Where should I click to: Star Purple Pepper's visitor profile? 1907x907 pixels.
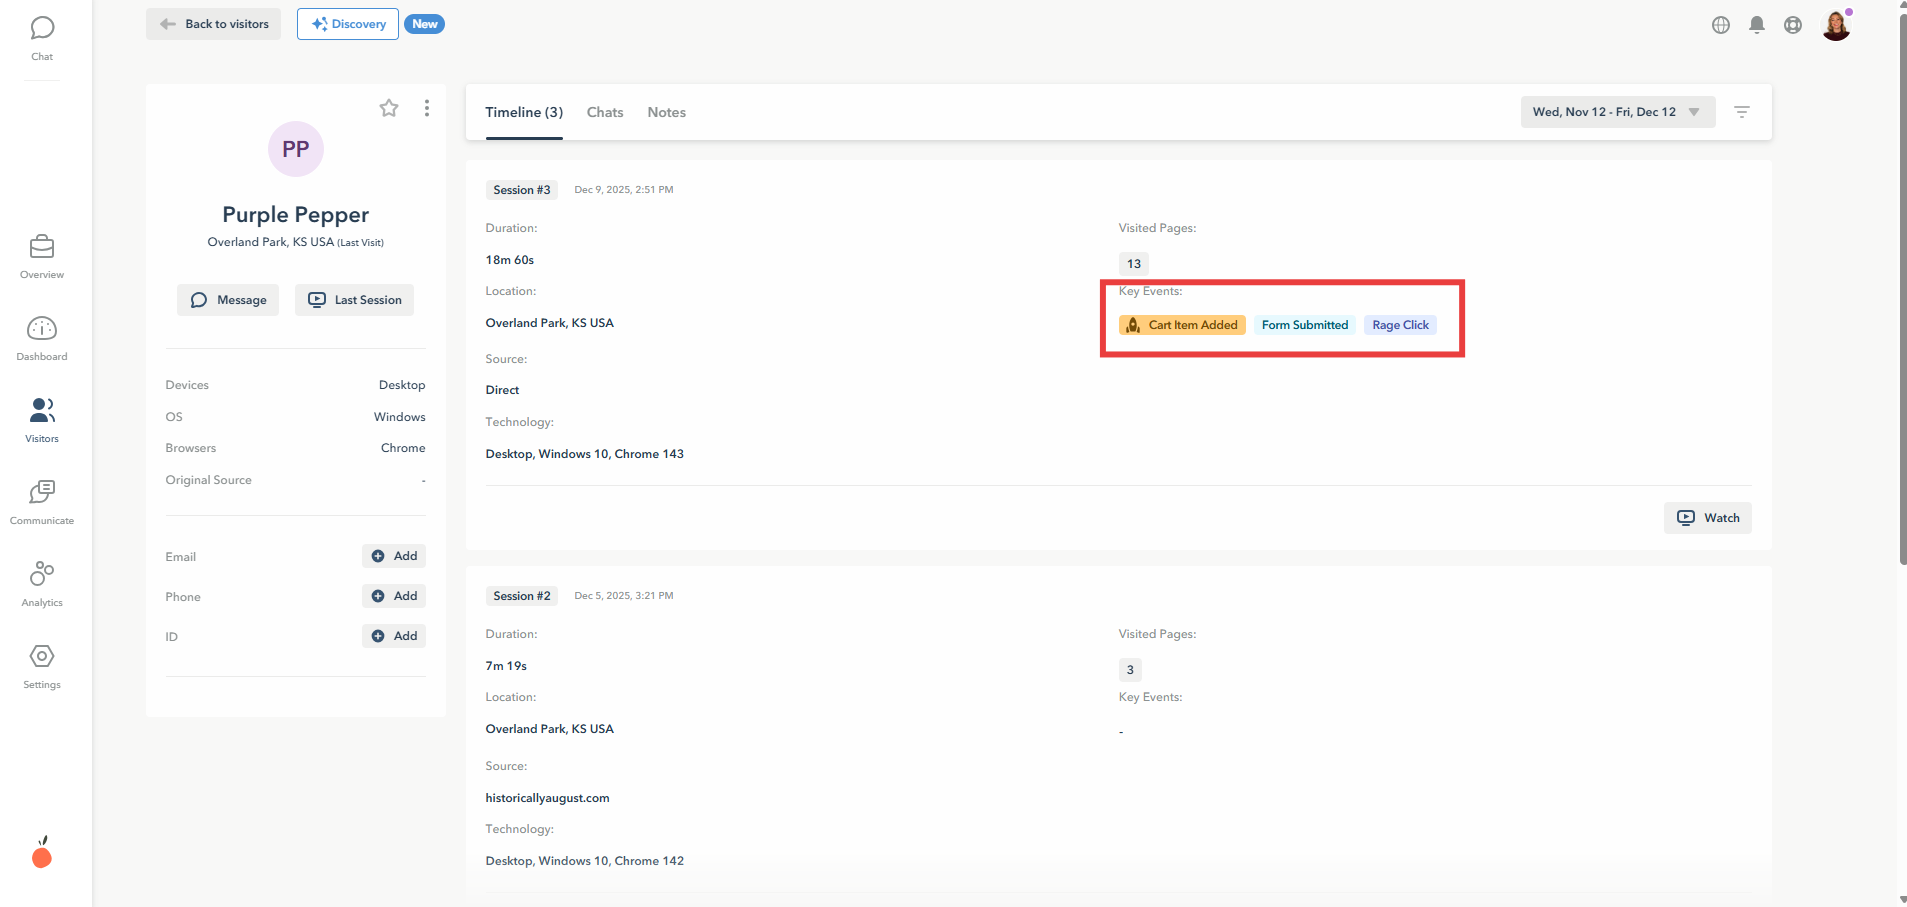click(x=389, y=108)
